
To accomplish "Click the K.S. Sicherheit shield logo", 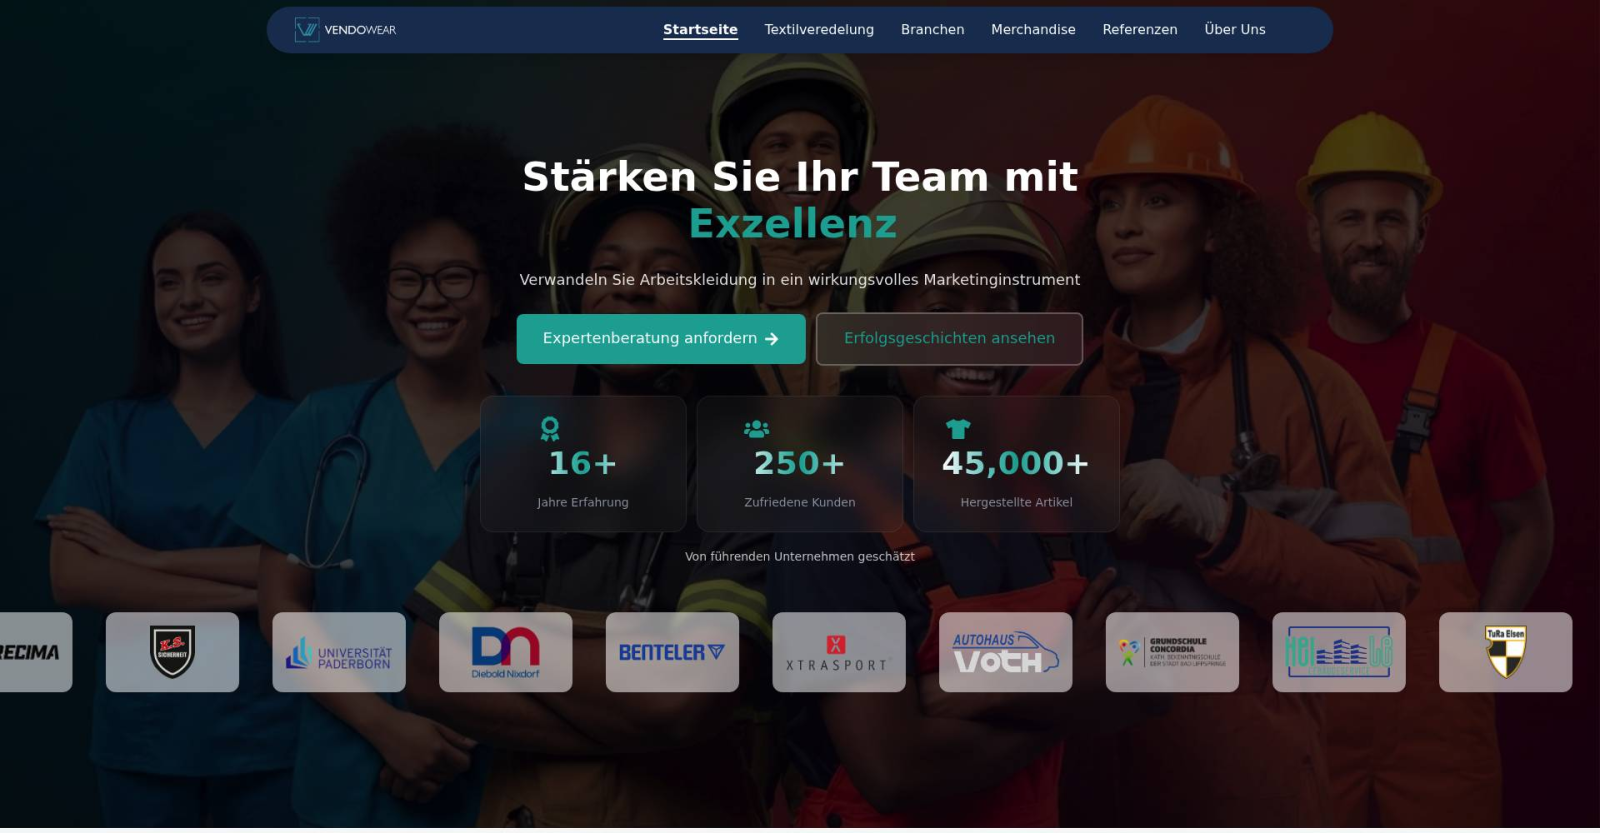I will [172, 652].
